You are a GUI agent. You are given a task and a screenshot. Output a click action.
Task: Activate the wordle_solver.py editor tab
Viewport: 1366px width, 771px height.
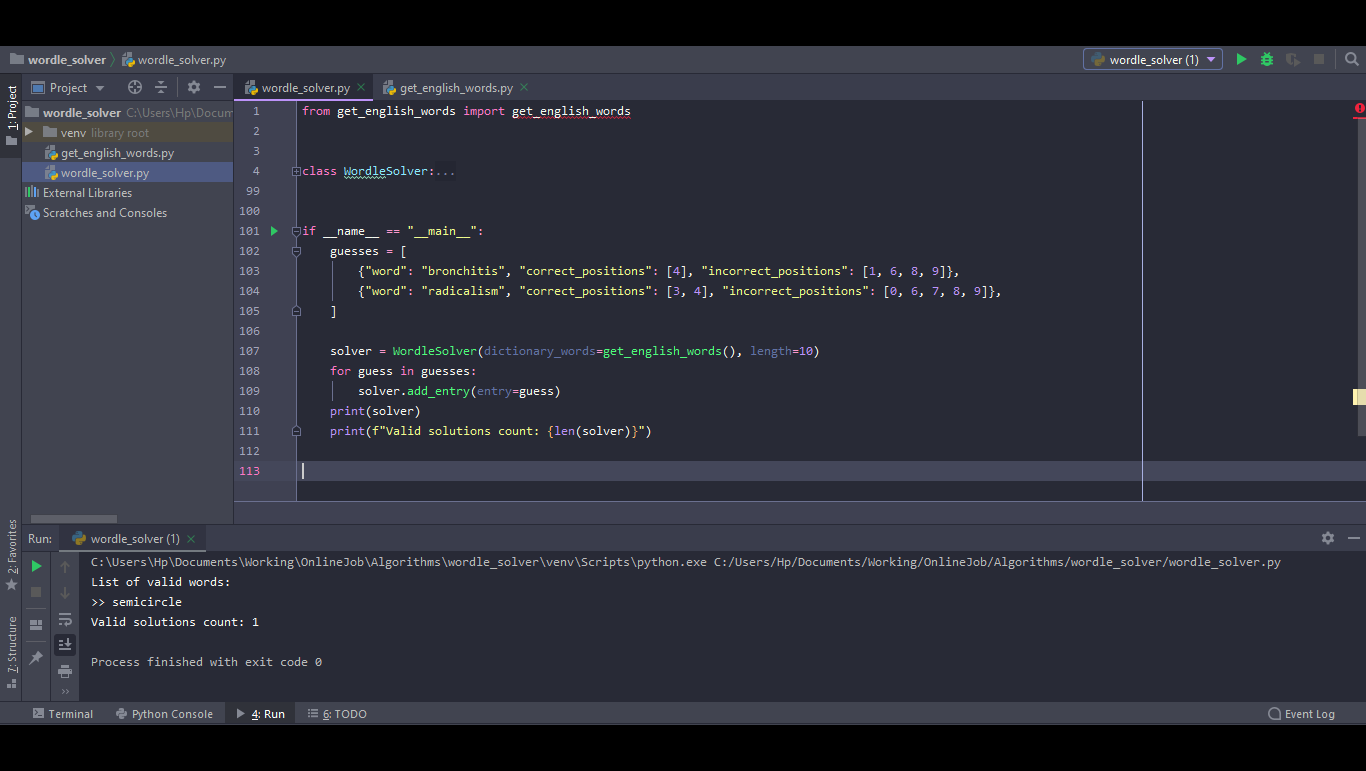[305, 88]
